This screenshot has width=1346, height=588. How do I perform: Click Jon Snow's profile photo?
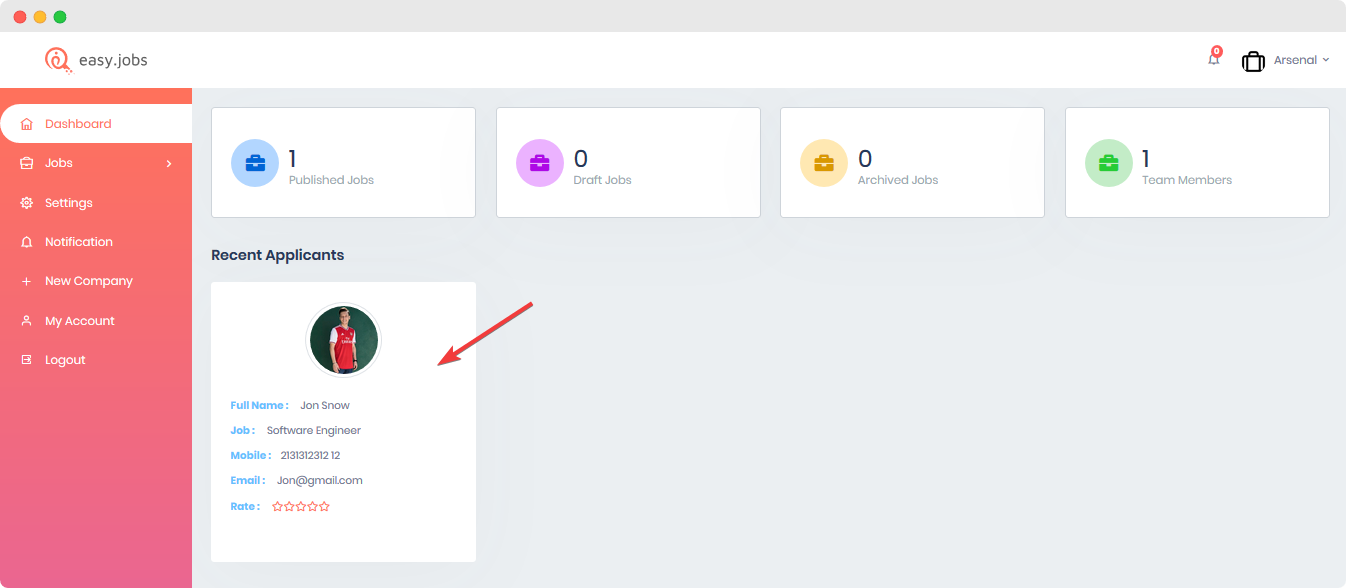coord(343,340)
